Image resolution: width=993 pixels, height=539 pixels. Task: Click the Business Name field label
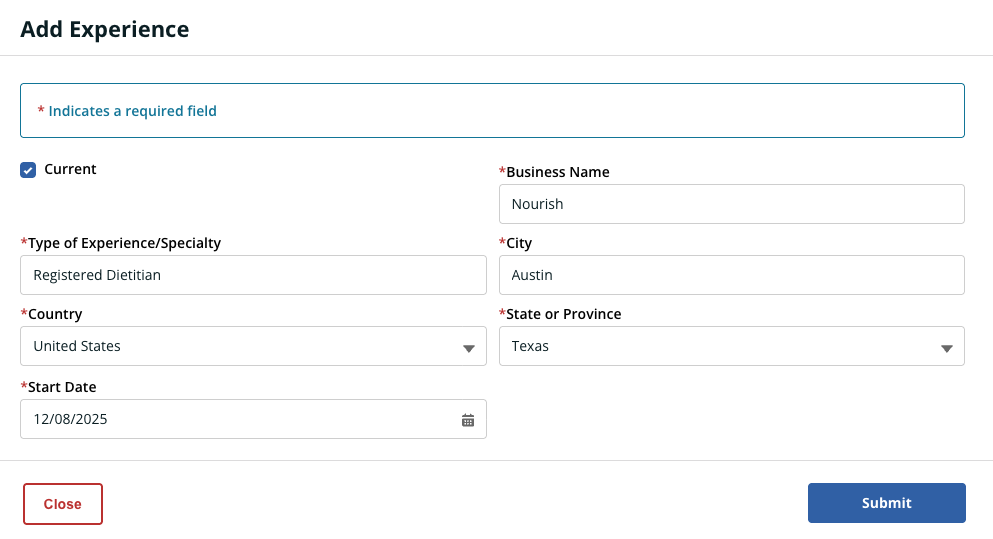coord(557,172)
